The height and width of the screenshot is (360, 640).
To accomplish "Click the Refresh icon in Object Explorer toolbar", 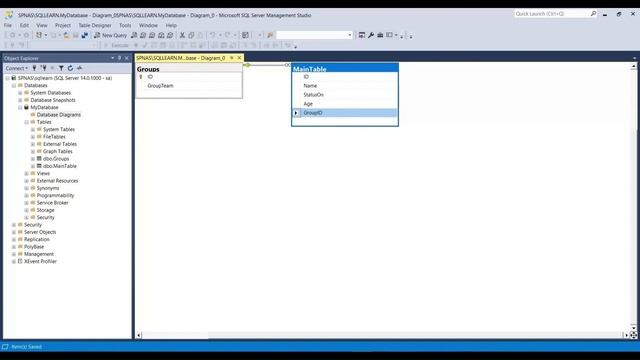I will [x=70, y=68].
